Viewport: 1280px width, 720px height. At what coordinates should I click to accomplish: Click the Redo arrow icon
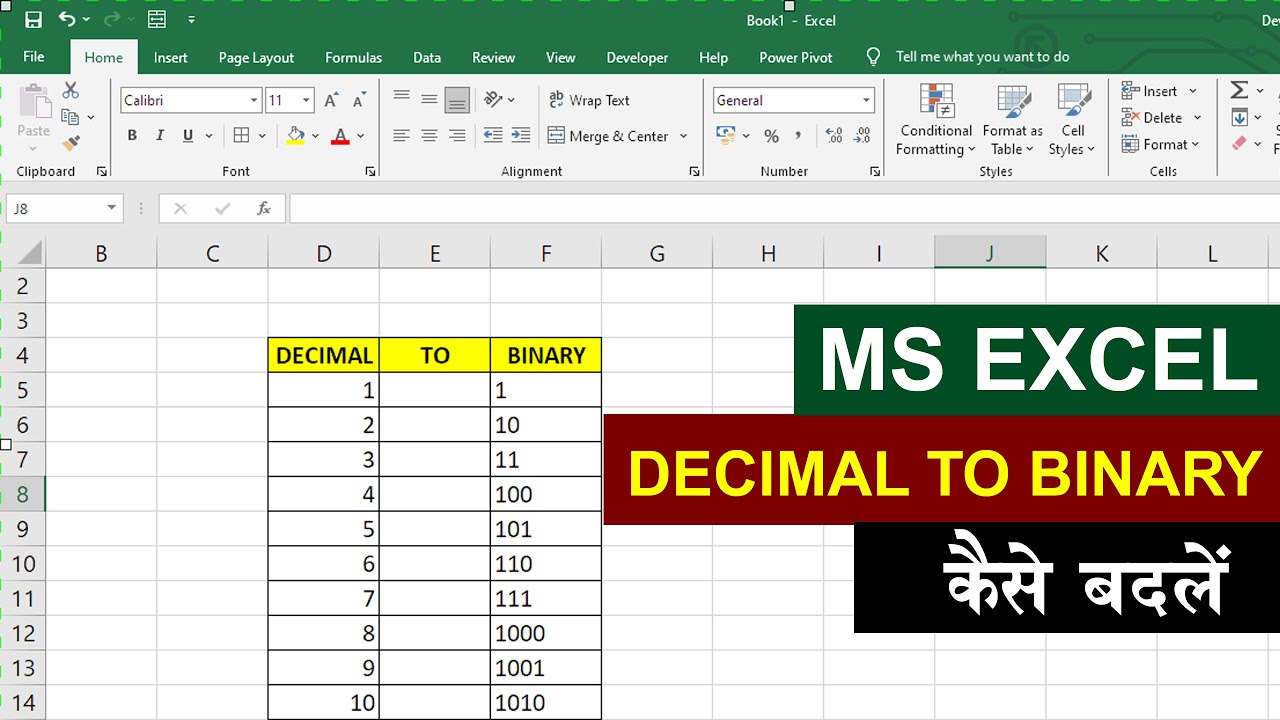pyautogui.click(x=112, y=19)
